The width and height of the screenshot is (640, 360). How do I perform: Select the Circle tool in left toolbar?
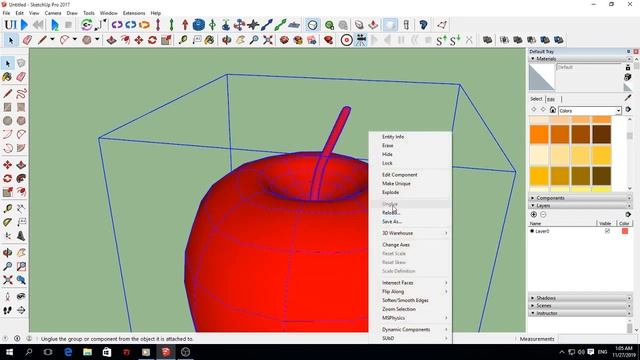coord(7,121)
